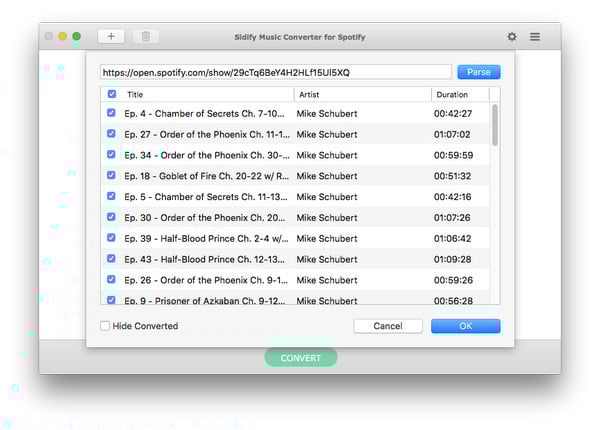Click the yellow minimize window button

(62, 36)
